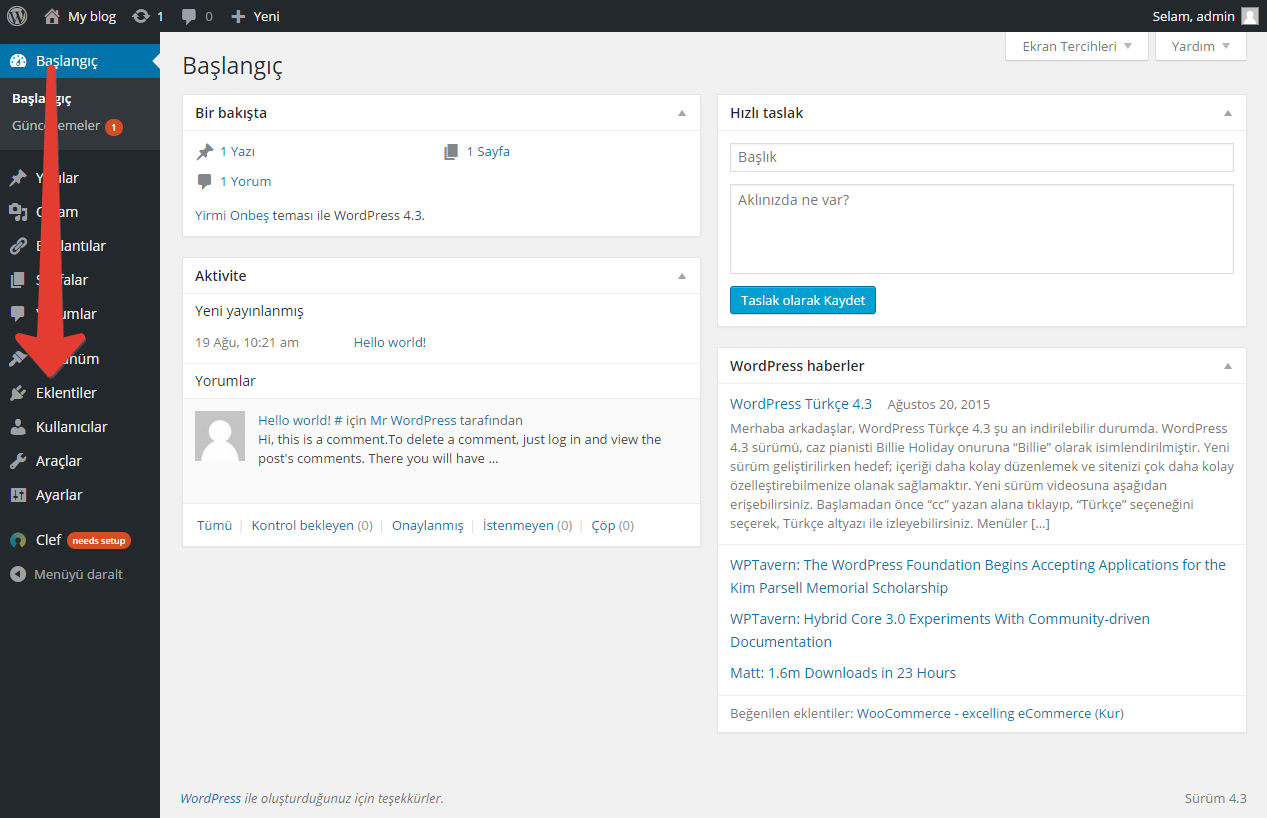This screenshot has width=1267, height=818.
Task: Collapse the Bir bakışta panel
Action: pyautogui.click(x=682, y=113)
